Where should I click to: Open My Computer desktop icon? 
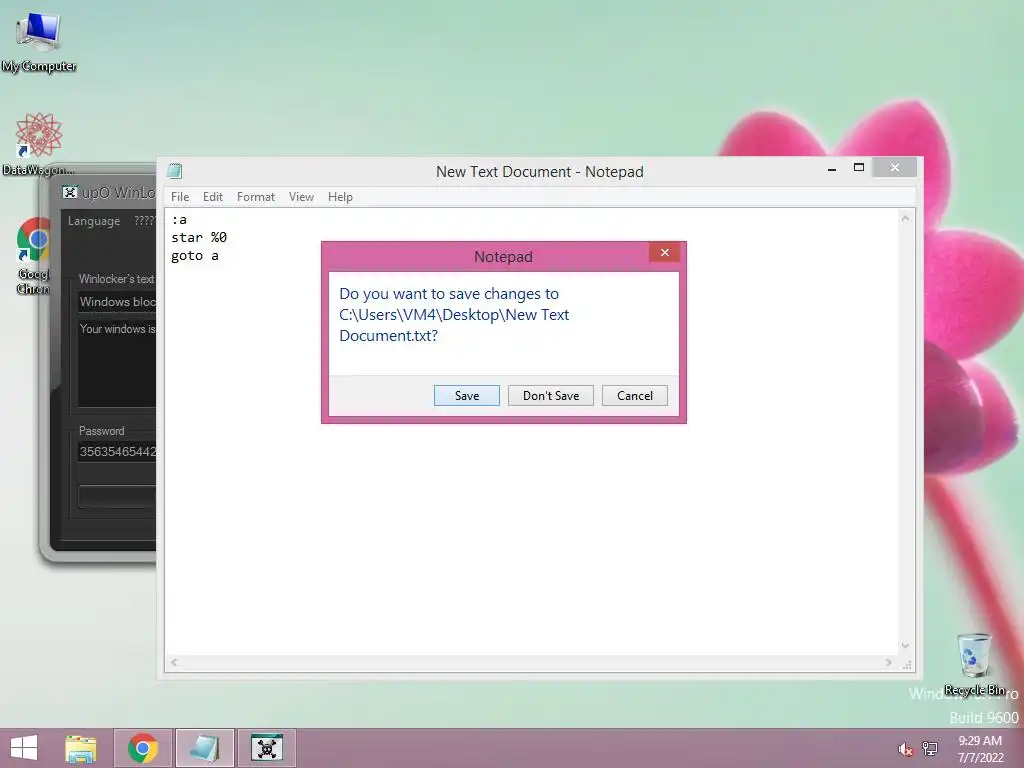coord(39,42)
